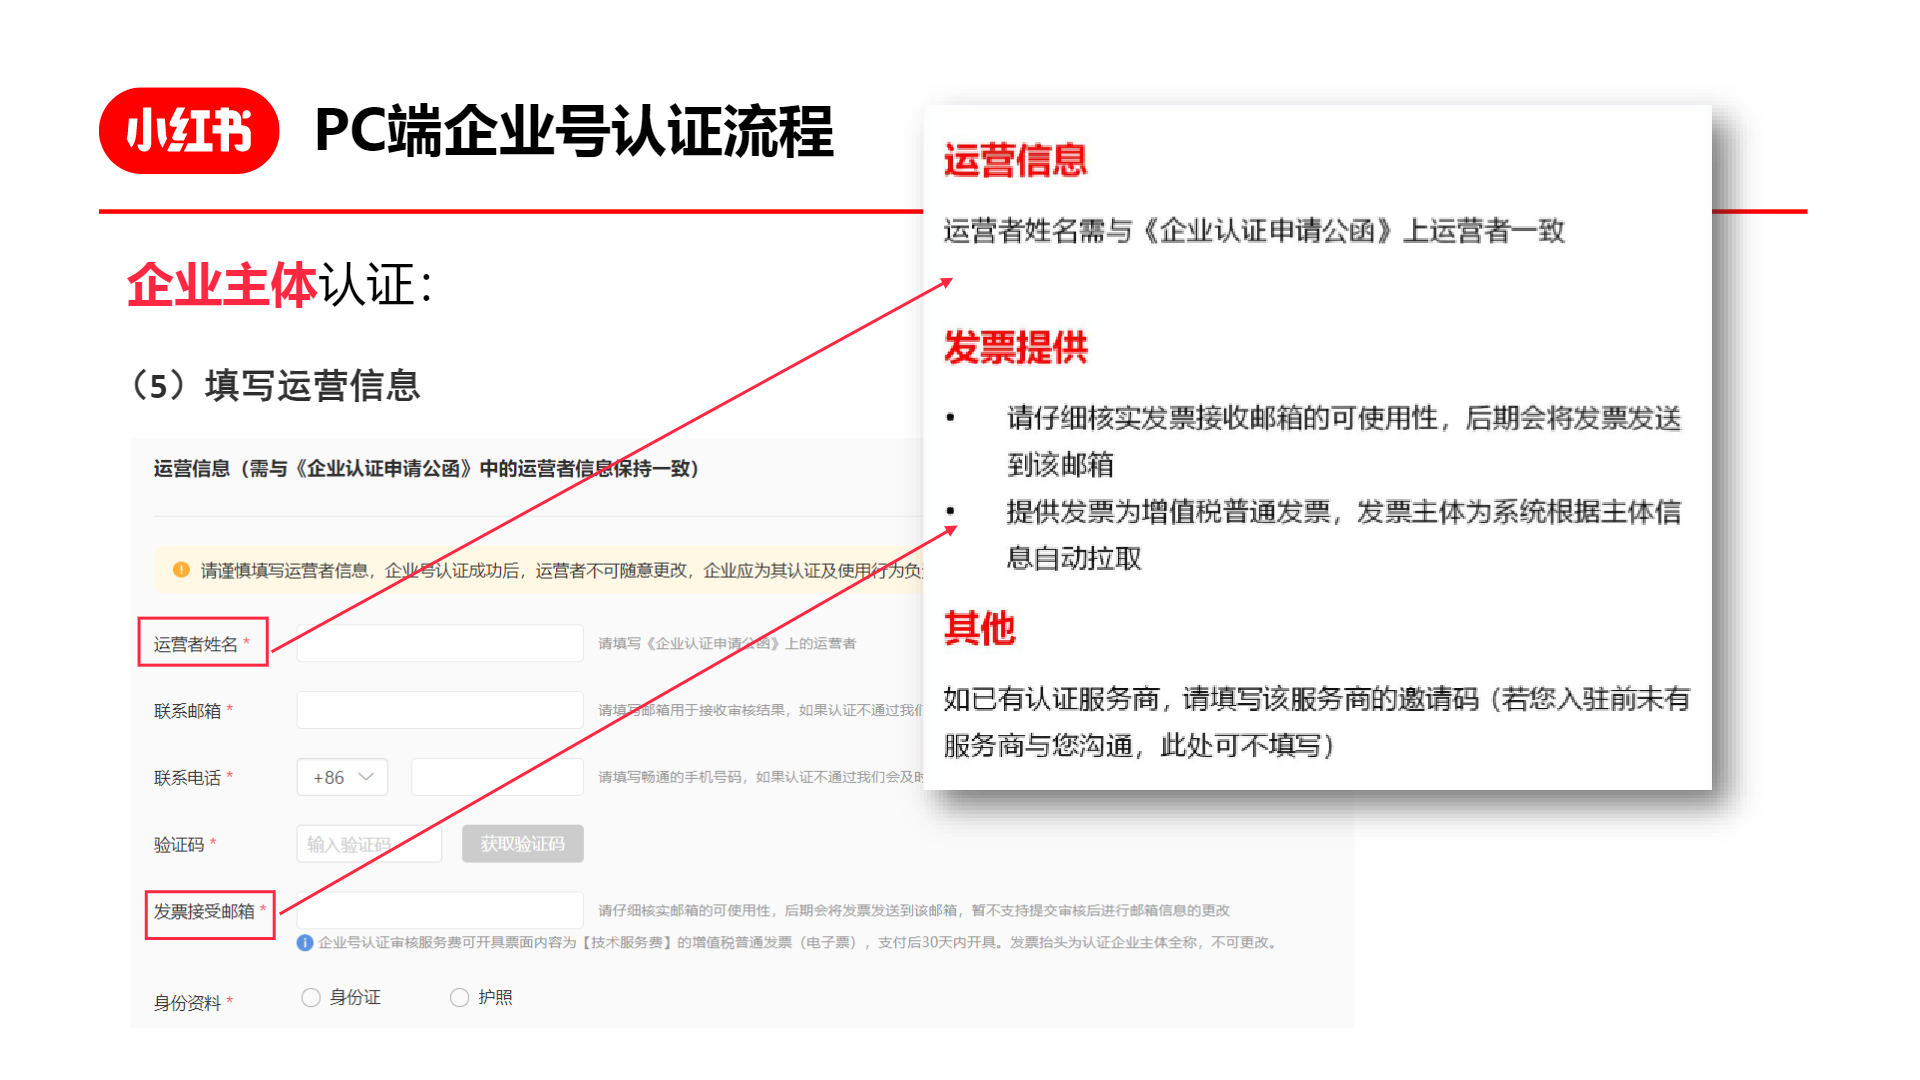Open the +86 country code dropdown
1920x1080 pixels.
tap(342, 777)
